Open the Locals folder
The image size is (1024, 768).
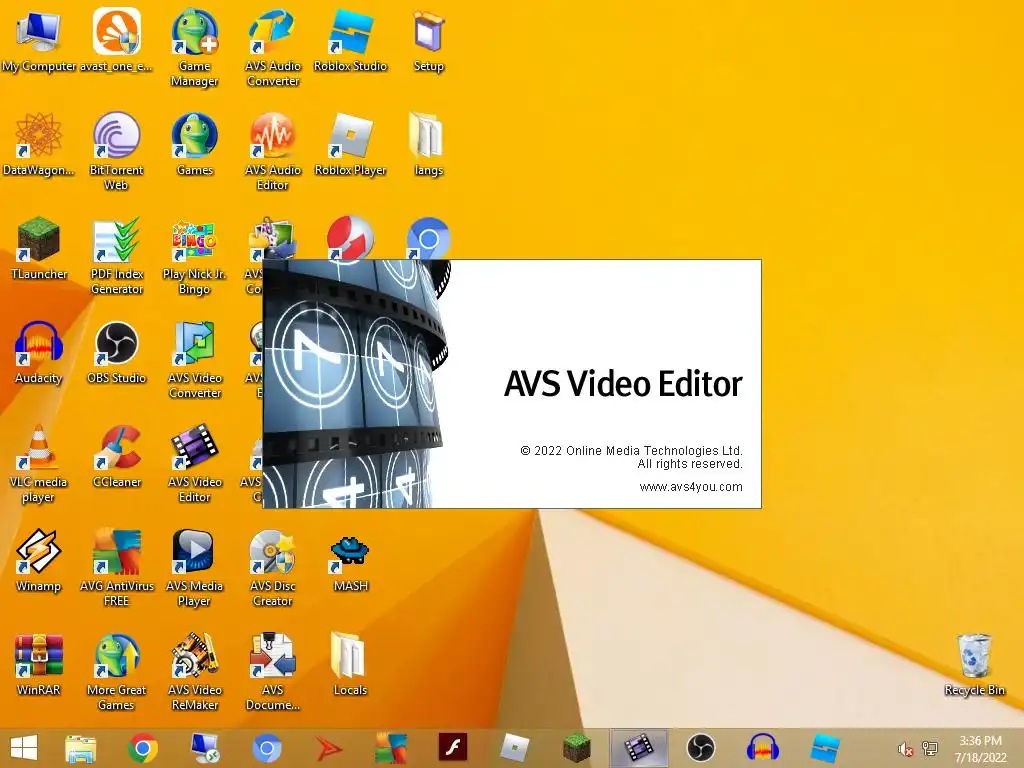(349, 665)
